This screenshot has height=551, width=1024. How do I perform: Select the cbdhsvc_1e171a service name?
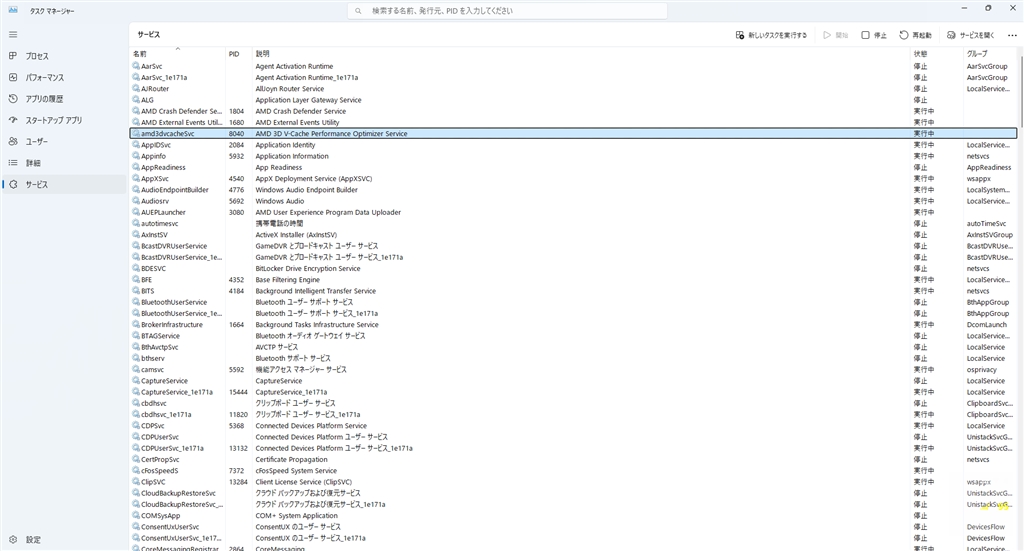[166, 415]
